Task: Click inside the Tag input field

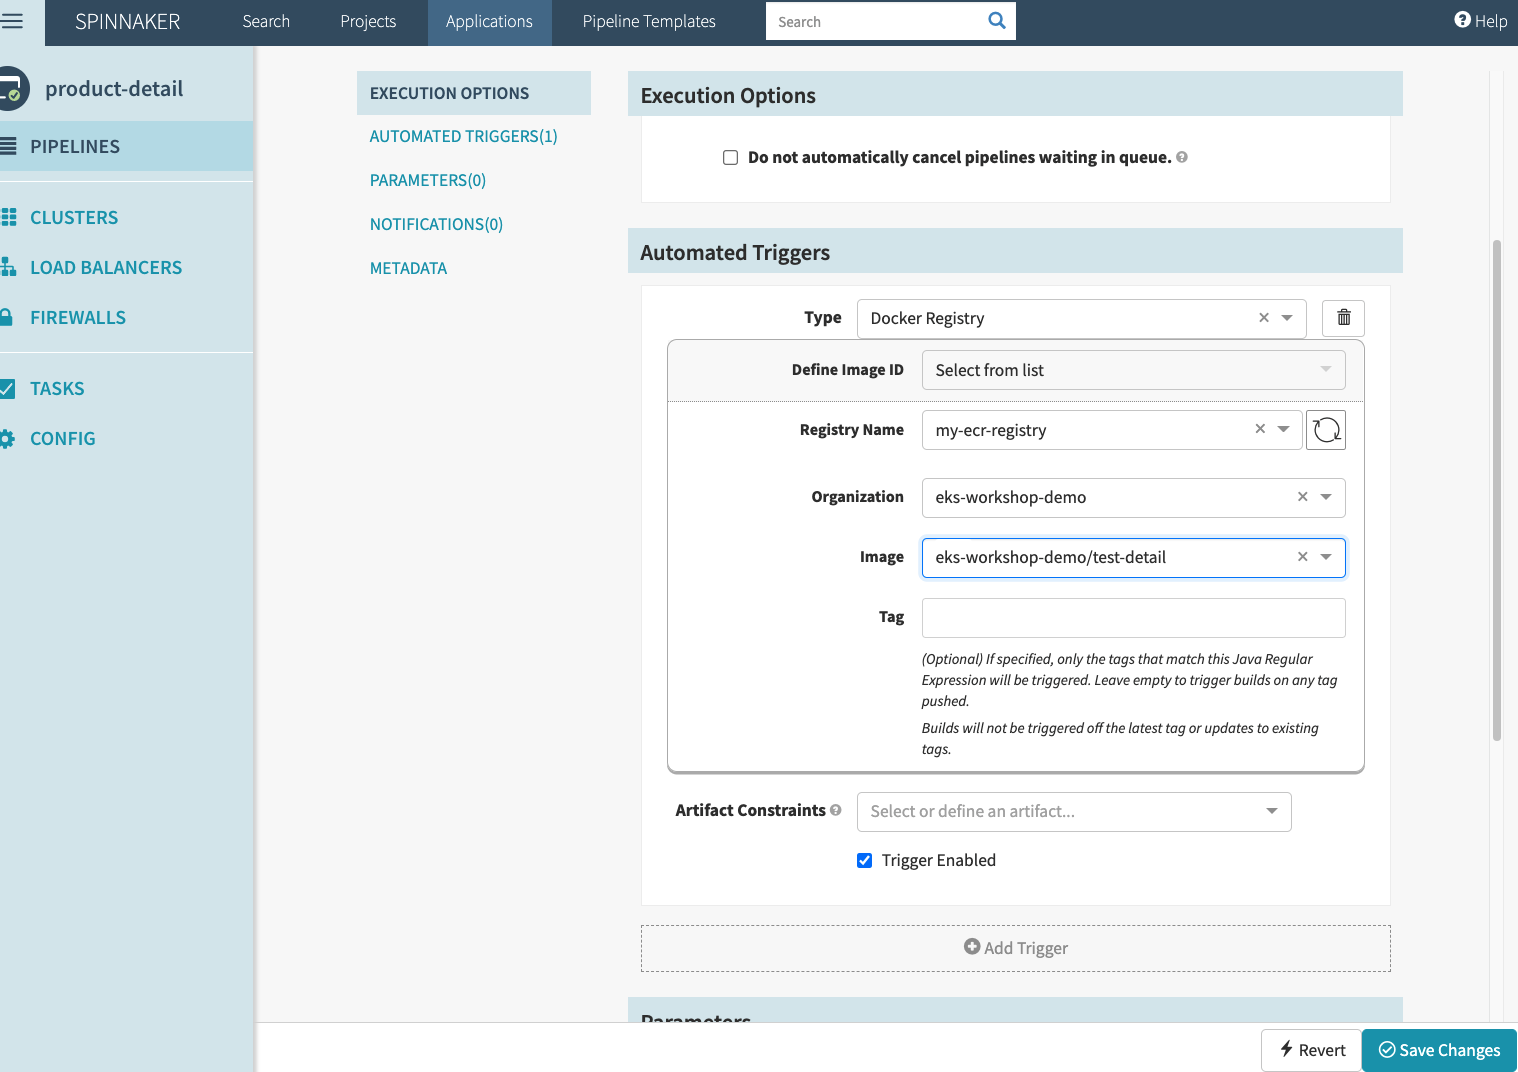Action: (1132, 618)
